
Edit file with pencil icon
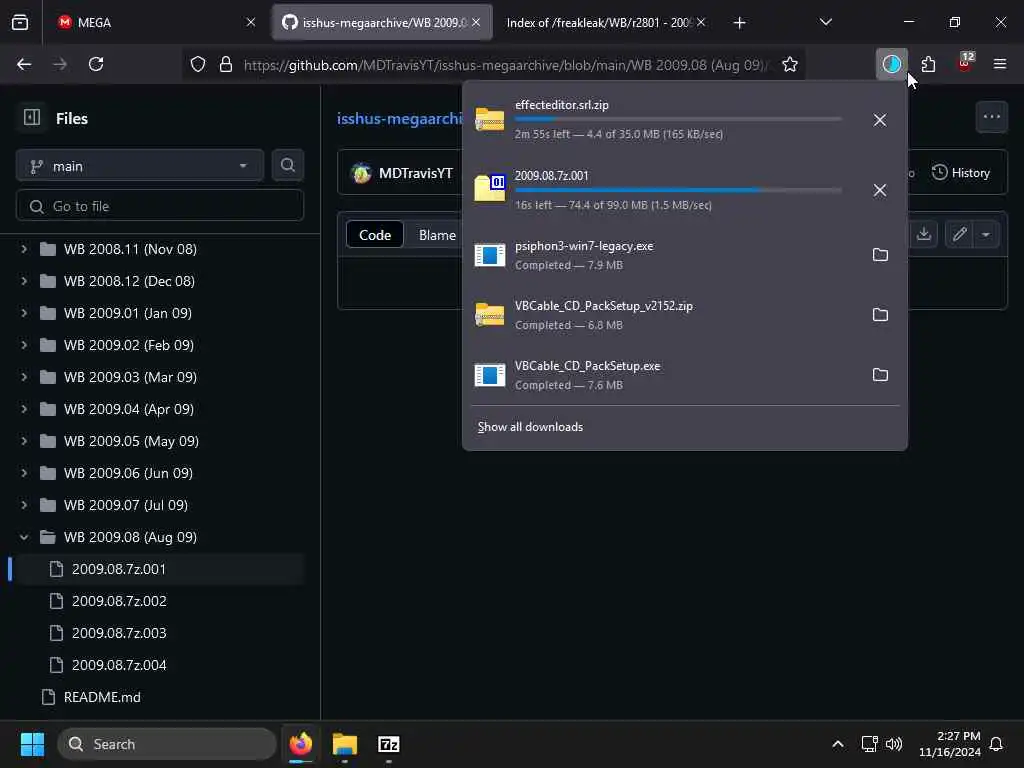pos(959,234)
